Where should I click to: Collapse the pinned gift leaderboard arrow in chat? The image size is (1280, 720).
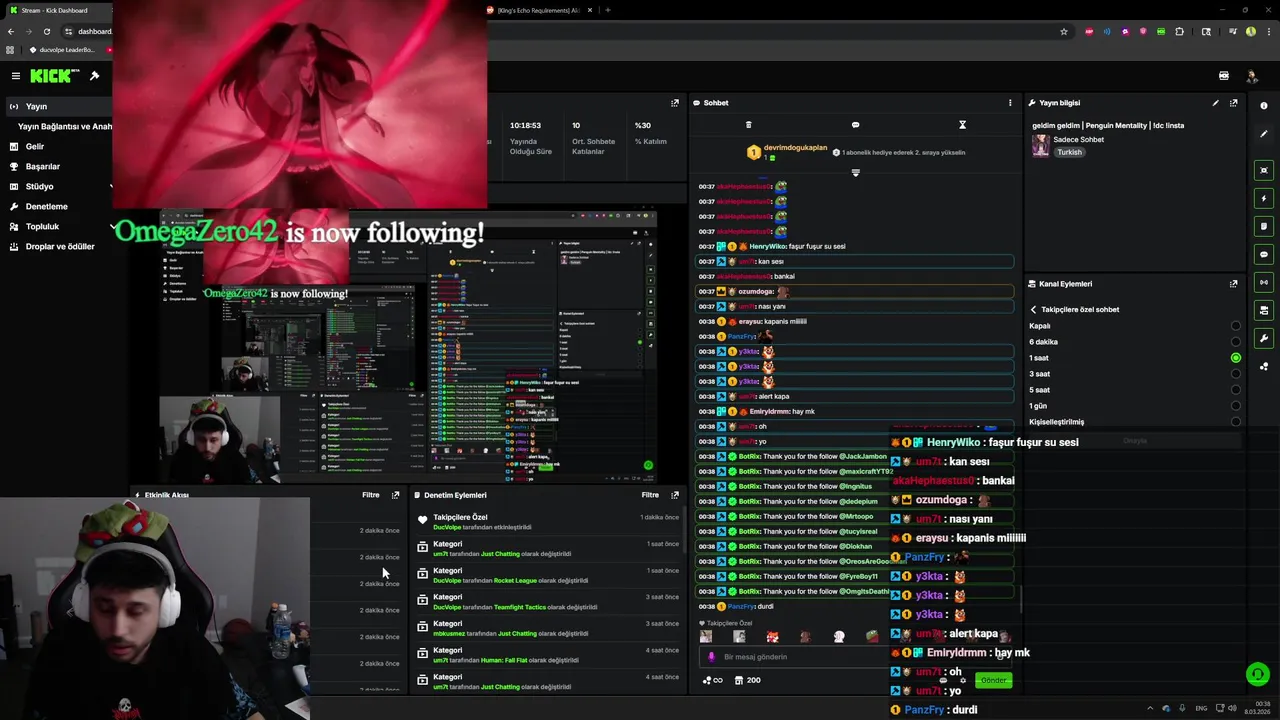(x=855, y=173)
